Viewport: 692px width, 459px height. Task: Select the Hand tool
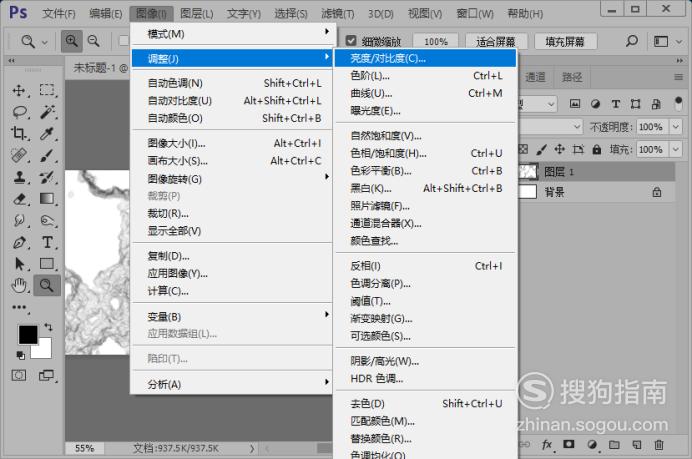click(x=19, y=286)
